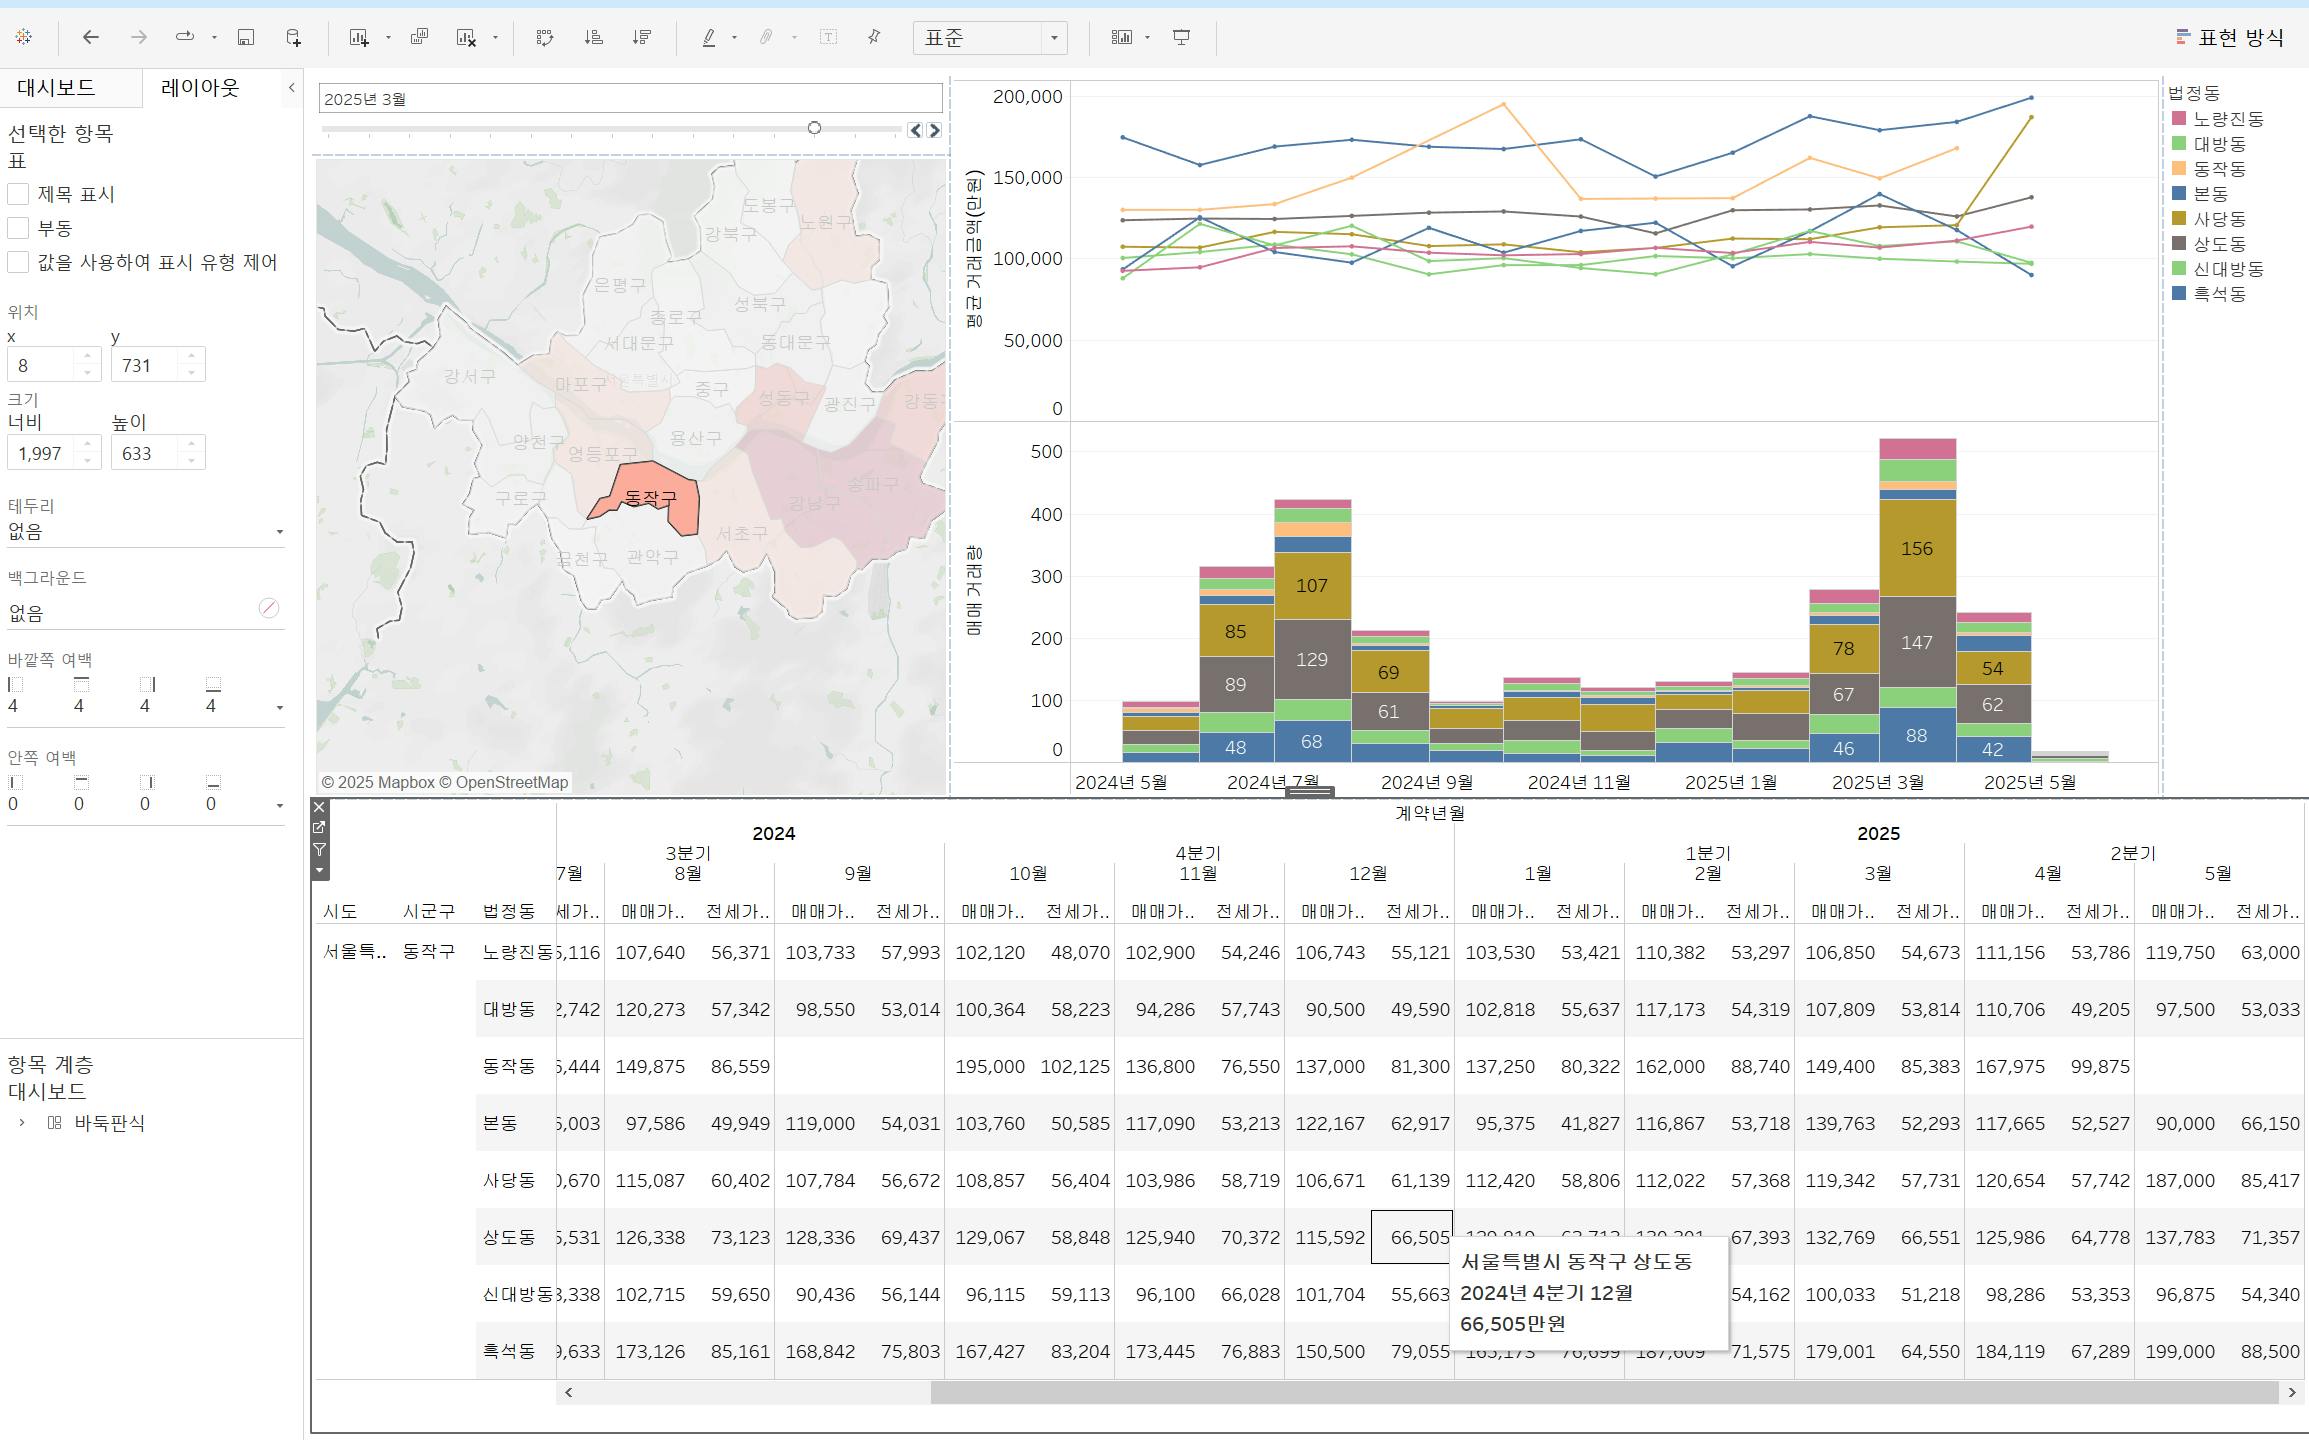Click next arrow on date filter

click(x=934, y=130)
